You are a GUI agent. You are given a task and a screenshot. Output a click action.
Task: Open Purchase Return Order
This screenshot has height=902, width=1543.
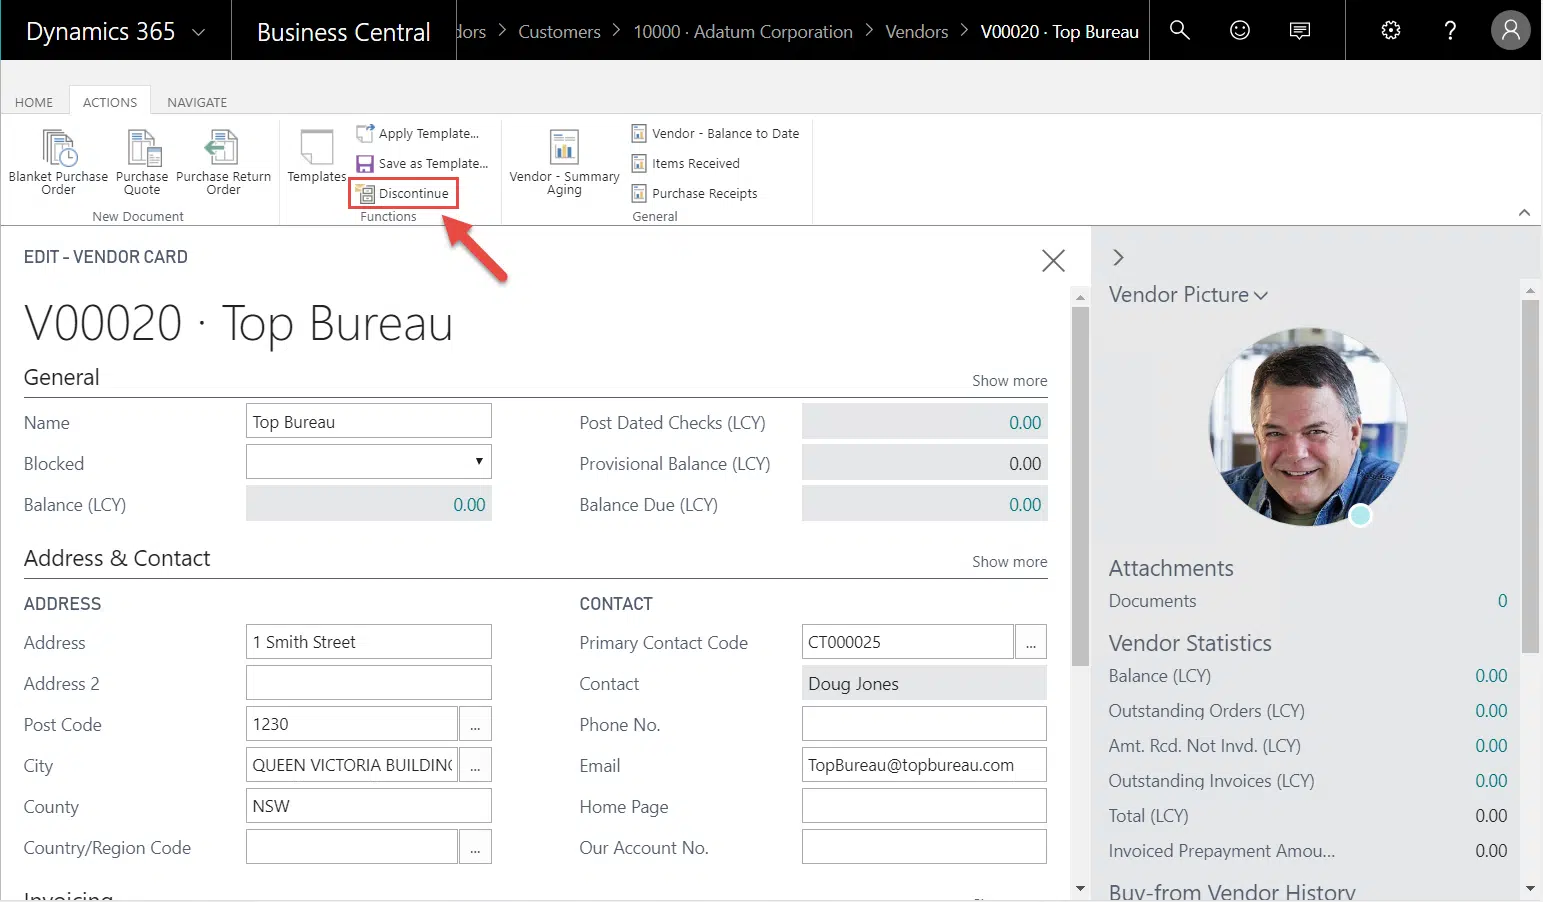pos(222,149)
